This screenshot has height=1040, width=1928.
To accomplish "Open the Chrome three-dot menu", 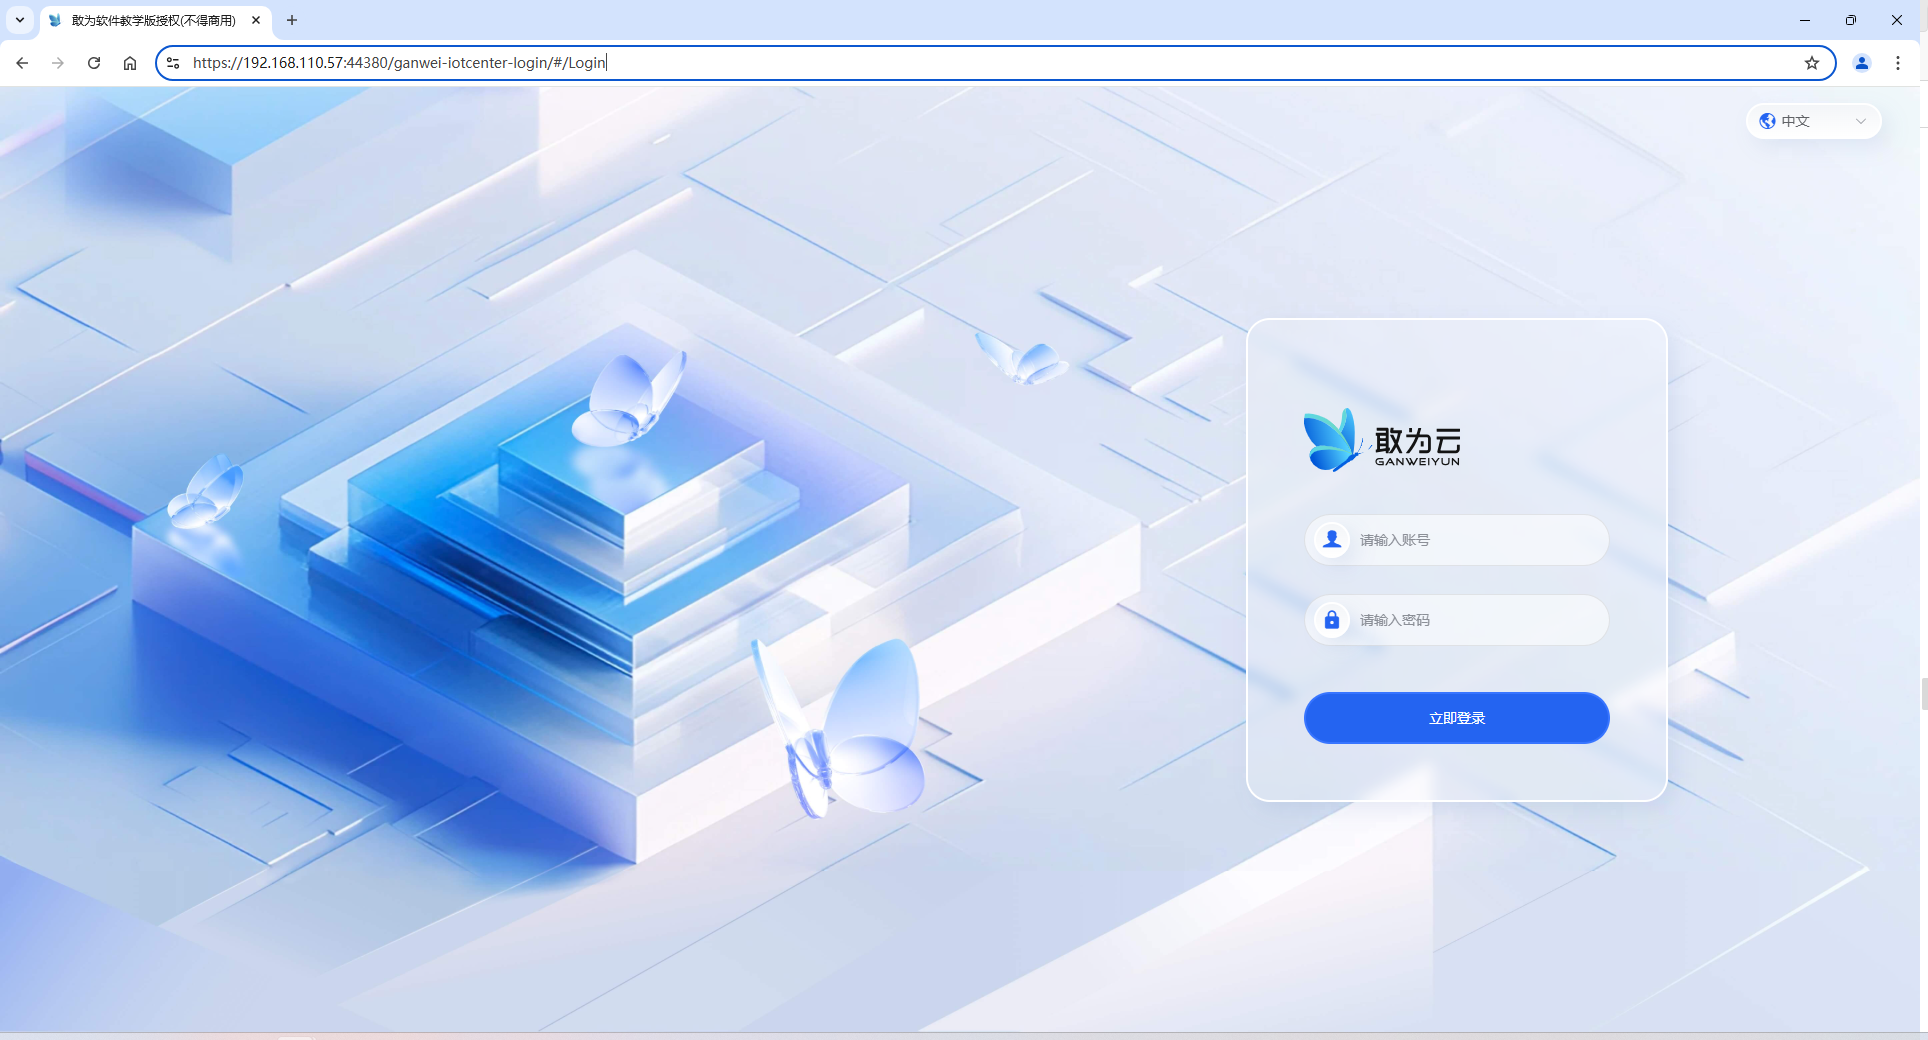I will pos(1898,63).
